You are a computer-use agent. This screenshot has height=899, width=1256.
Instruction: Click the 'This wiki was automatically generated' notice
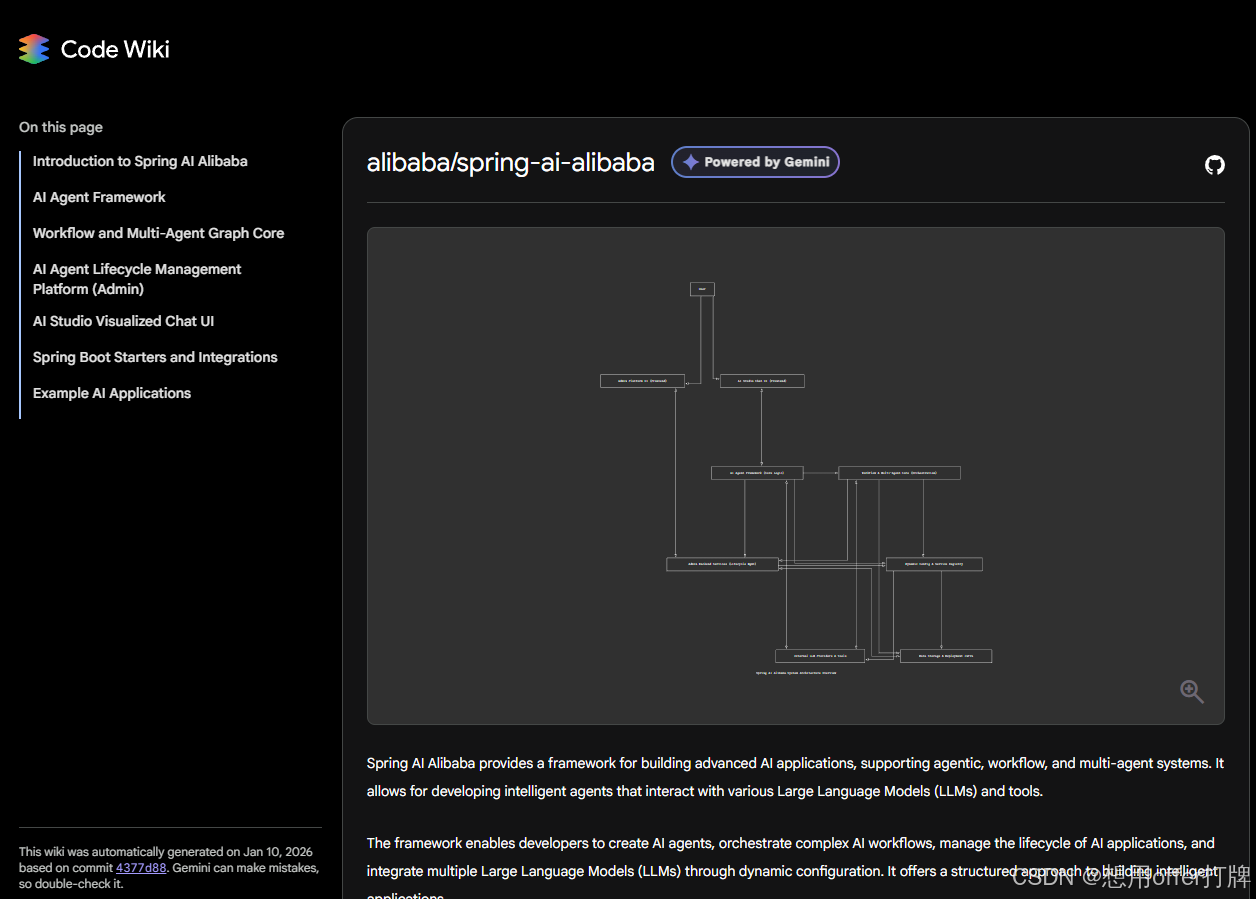click(x=169, y=868)
